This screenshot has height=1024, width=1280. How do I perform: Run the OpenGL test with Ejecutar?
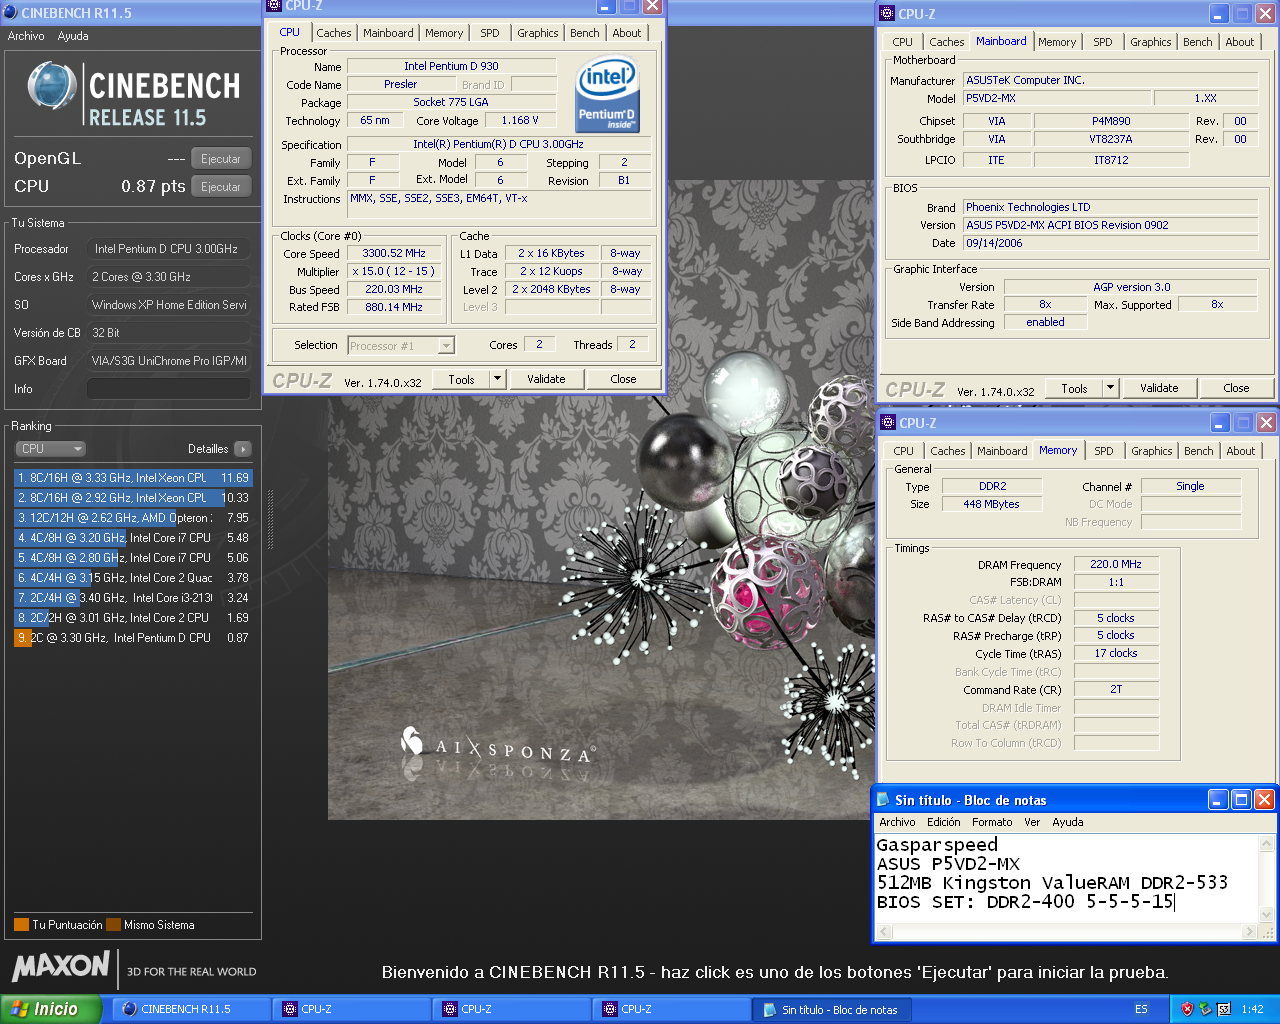(x=221, y=159)
